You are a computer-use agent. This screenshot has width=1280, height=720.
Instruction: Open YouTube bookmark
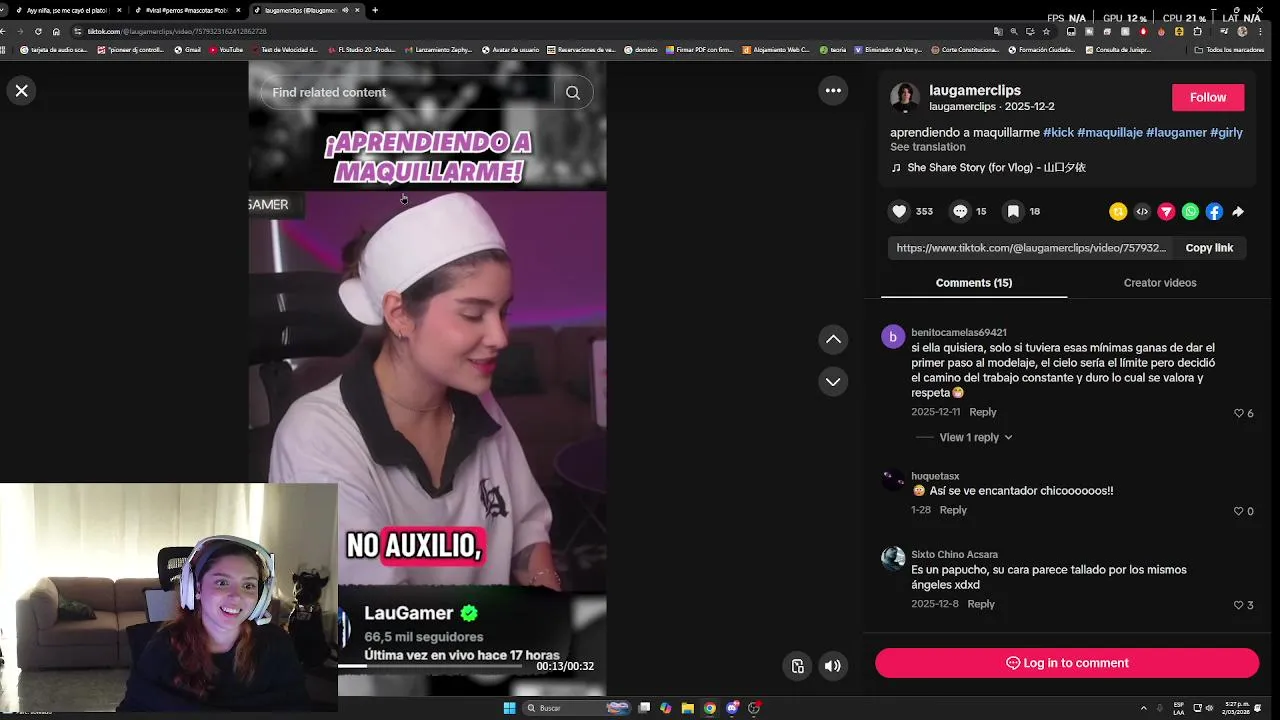[x=226, y=49]
